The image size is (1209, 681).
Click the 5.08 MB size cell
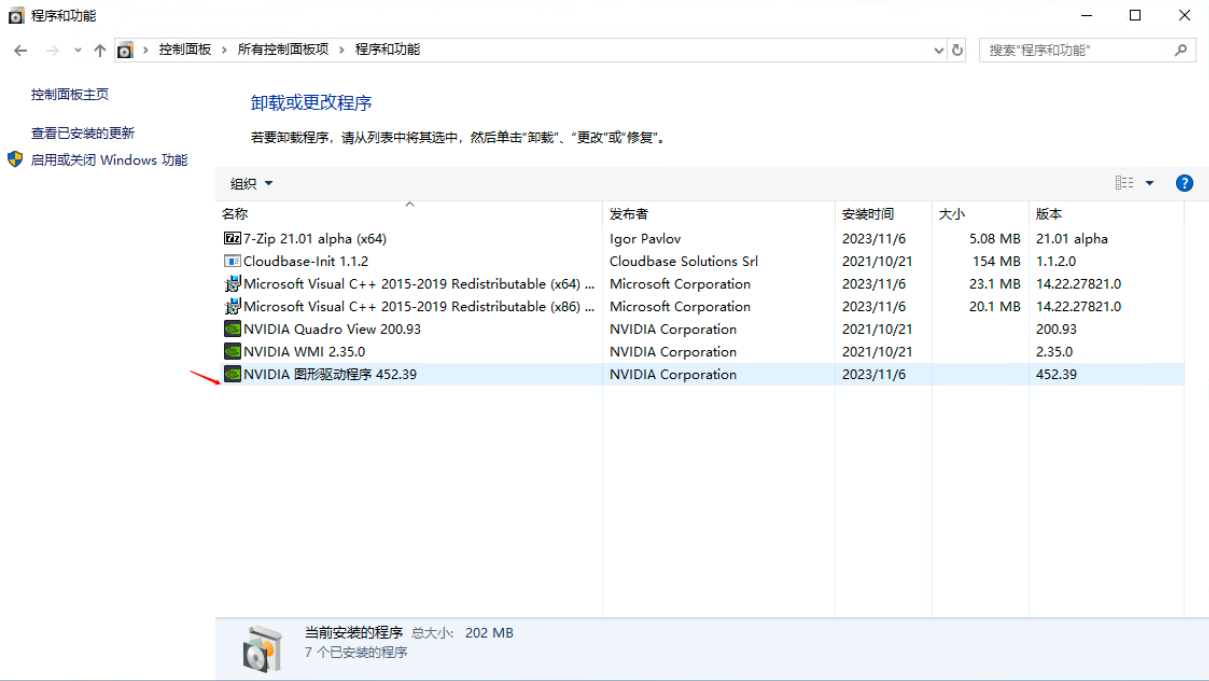994,239
